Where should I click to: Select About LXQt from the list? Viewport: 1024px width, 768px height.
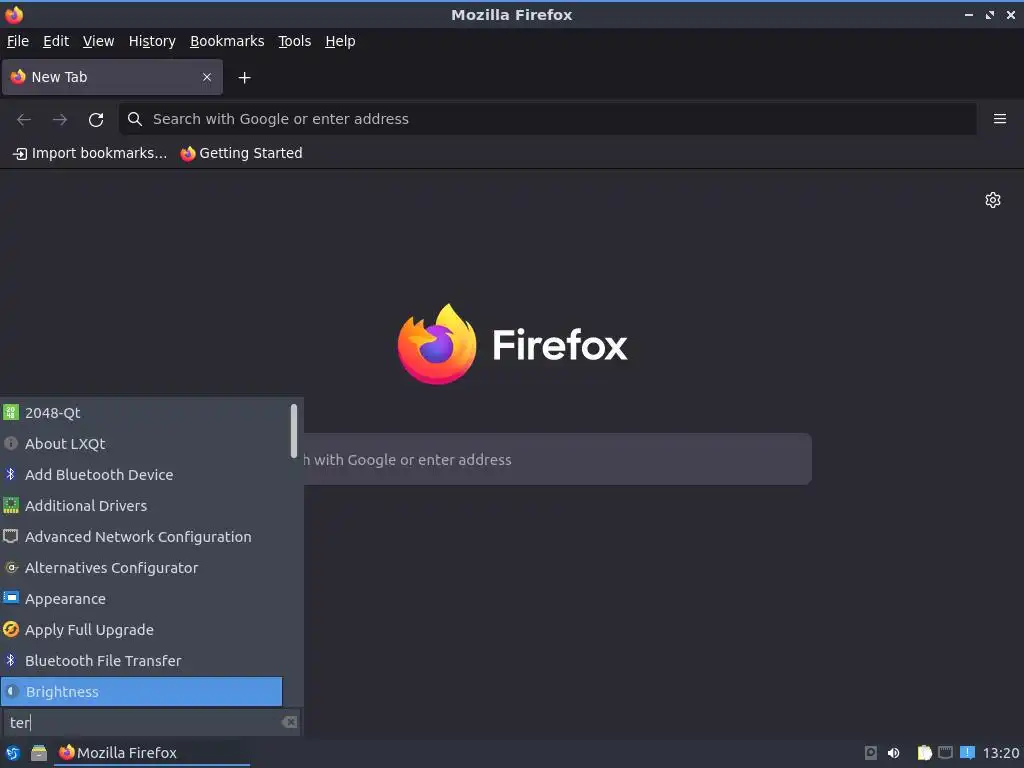click(142, 443)
